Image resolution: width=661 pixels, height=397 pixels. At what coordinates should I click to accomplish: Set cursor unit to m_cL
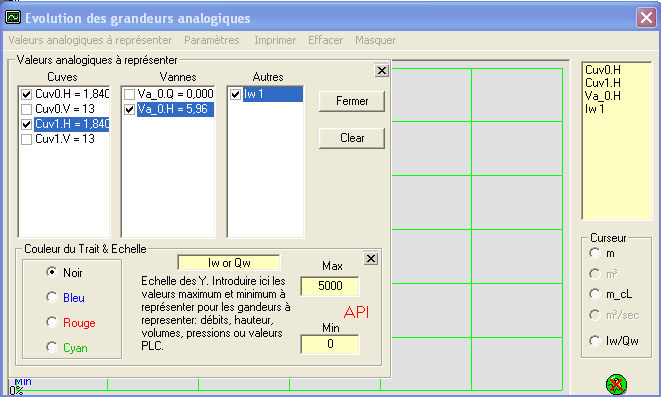595,294
